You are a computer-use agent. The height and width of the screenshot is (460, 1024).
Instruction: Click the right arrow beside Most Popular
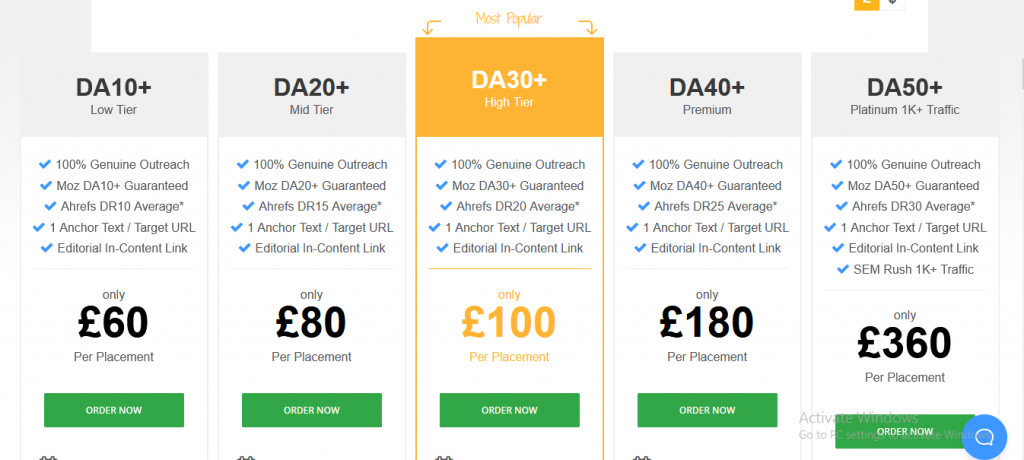(x=588, y=27)
